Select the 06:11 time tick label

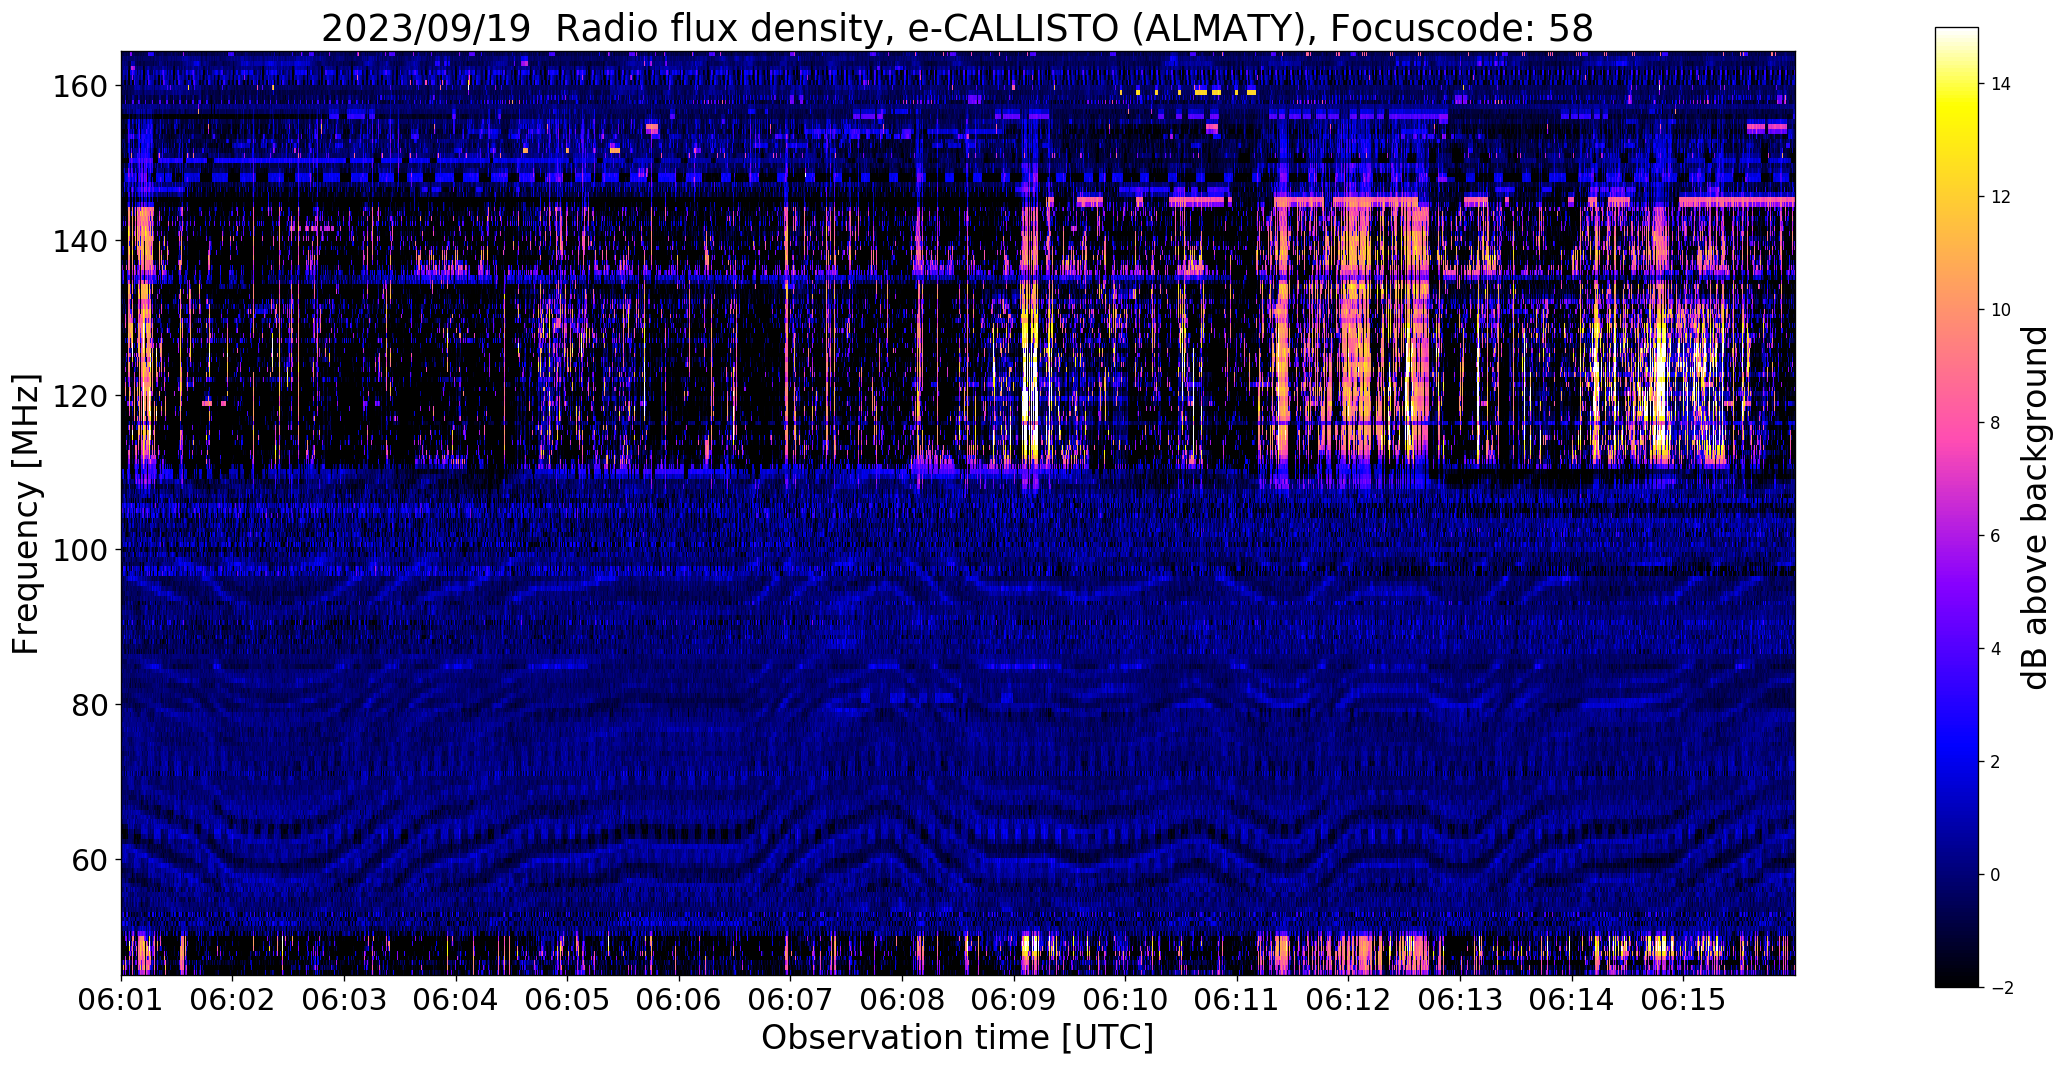(x=1237, y=1000)
